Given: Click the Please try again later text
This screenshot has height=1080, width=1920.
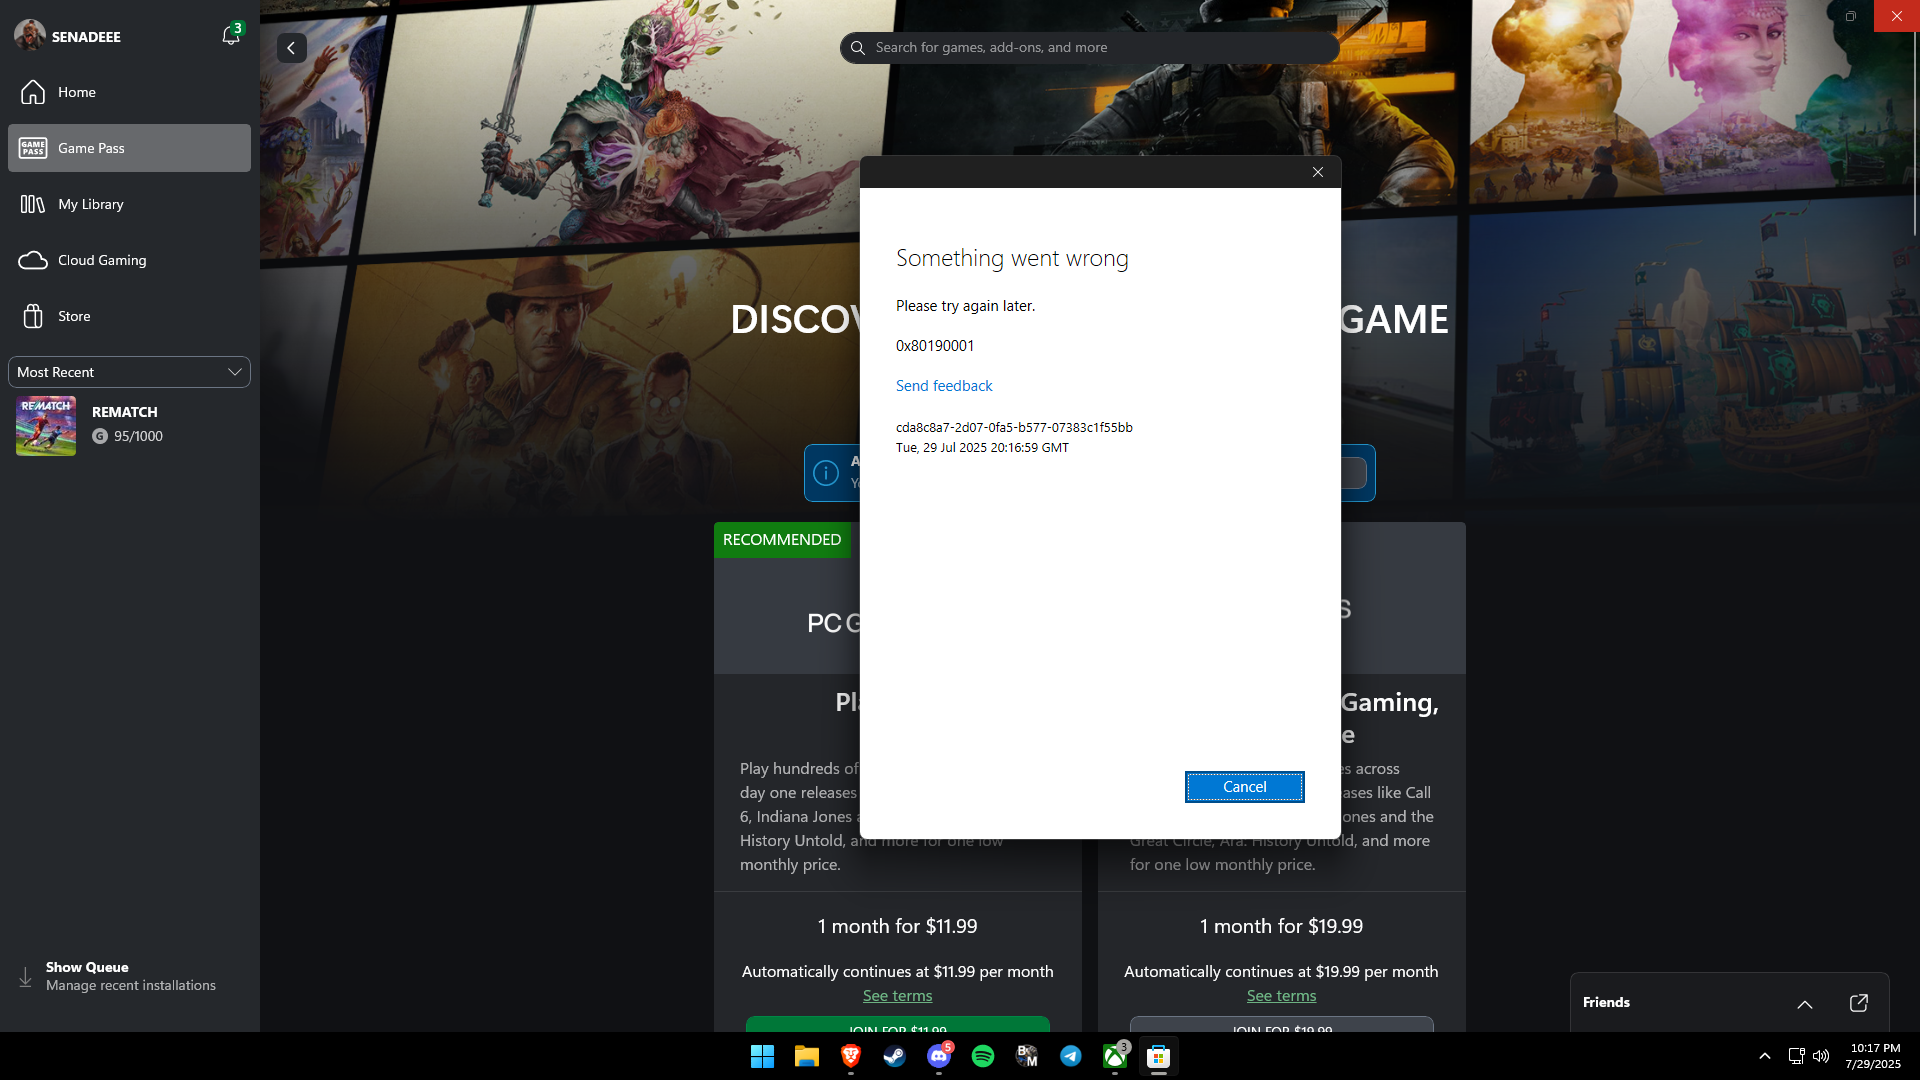Looking at the screenshot, I should click(x=965, y=306).
